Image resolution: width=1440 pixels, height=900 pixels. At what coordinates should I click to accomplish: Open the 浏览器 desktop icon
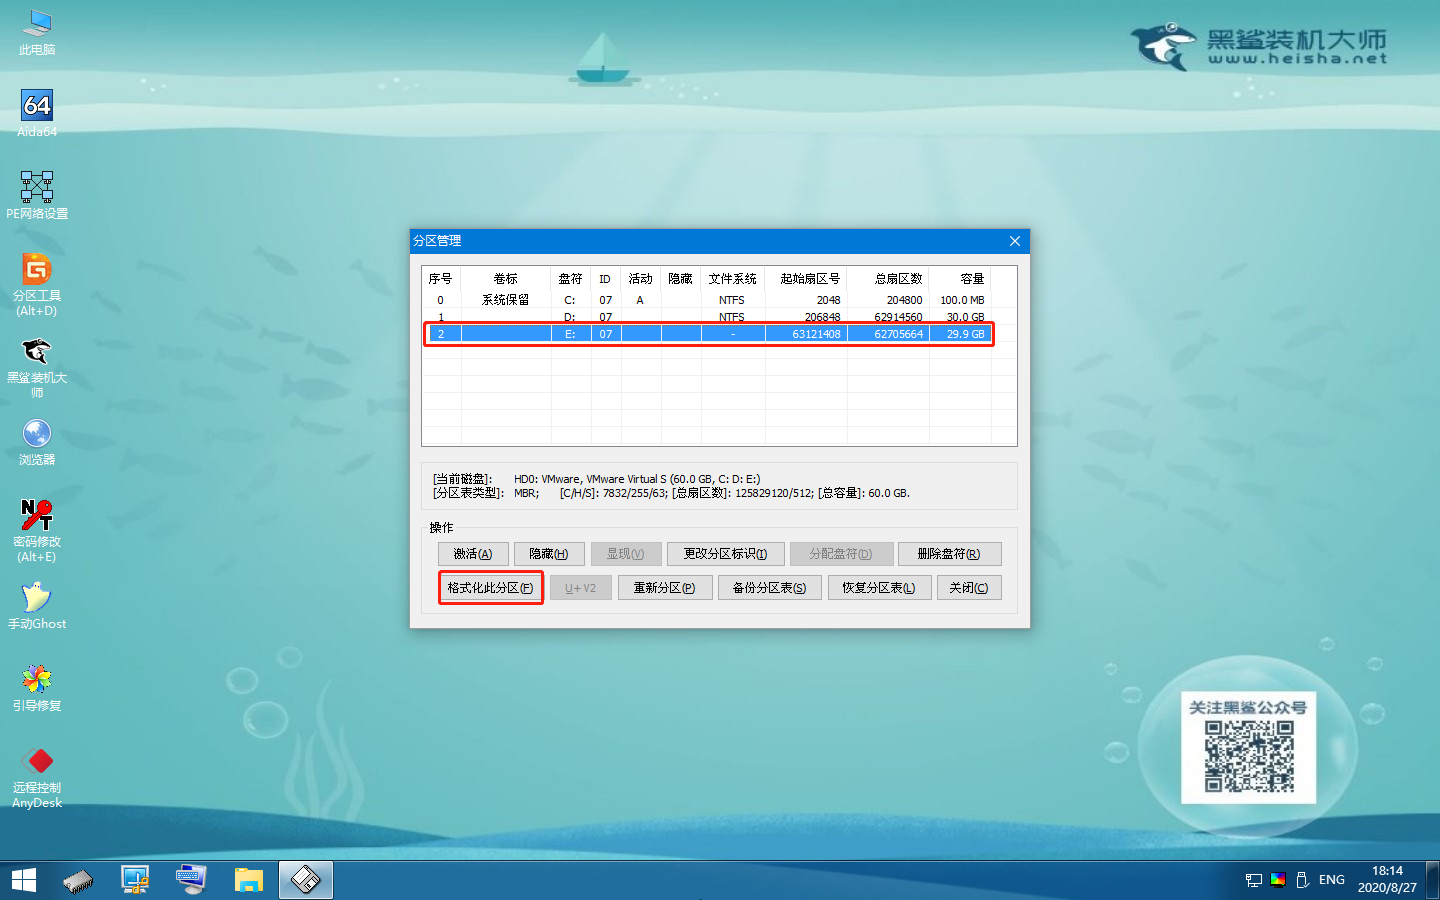(x=37, y=441)
